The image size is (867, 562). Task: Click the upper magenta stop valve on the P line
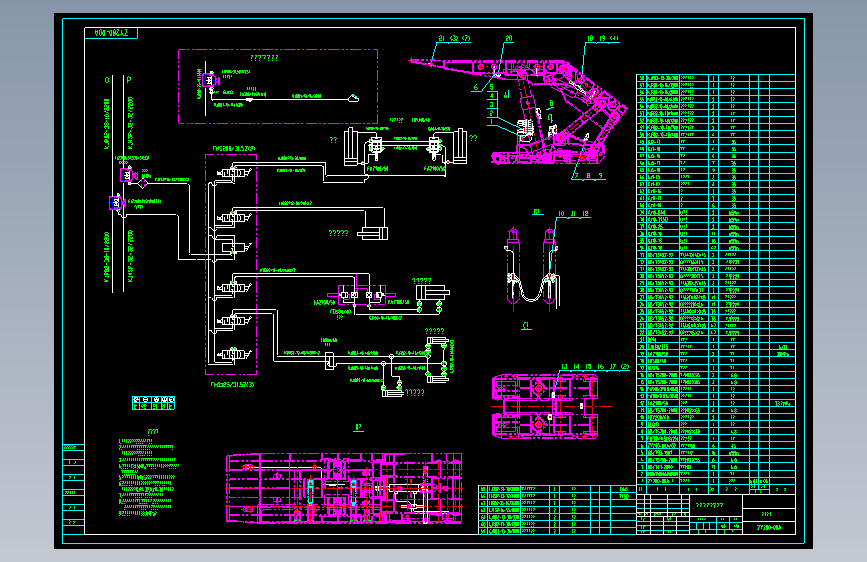[x=127, y=175]
